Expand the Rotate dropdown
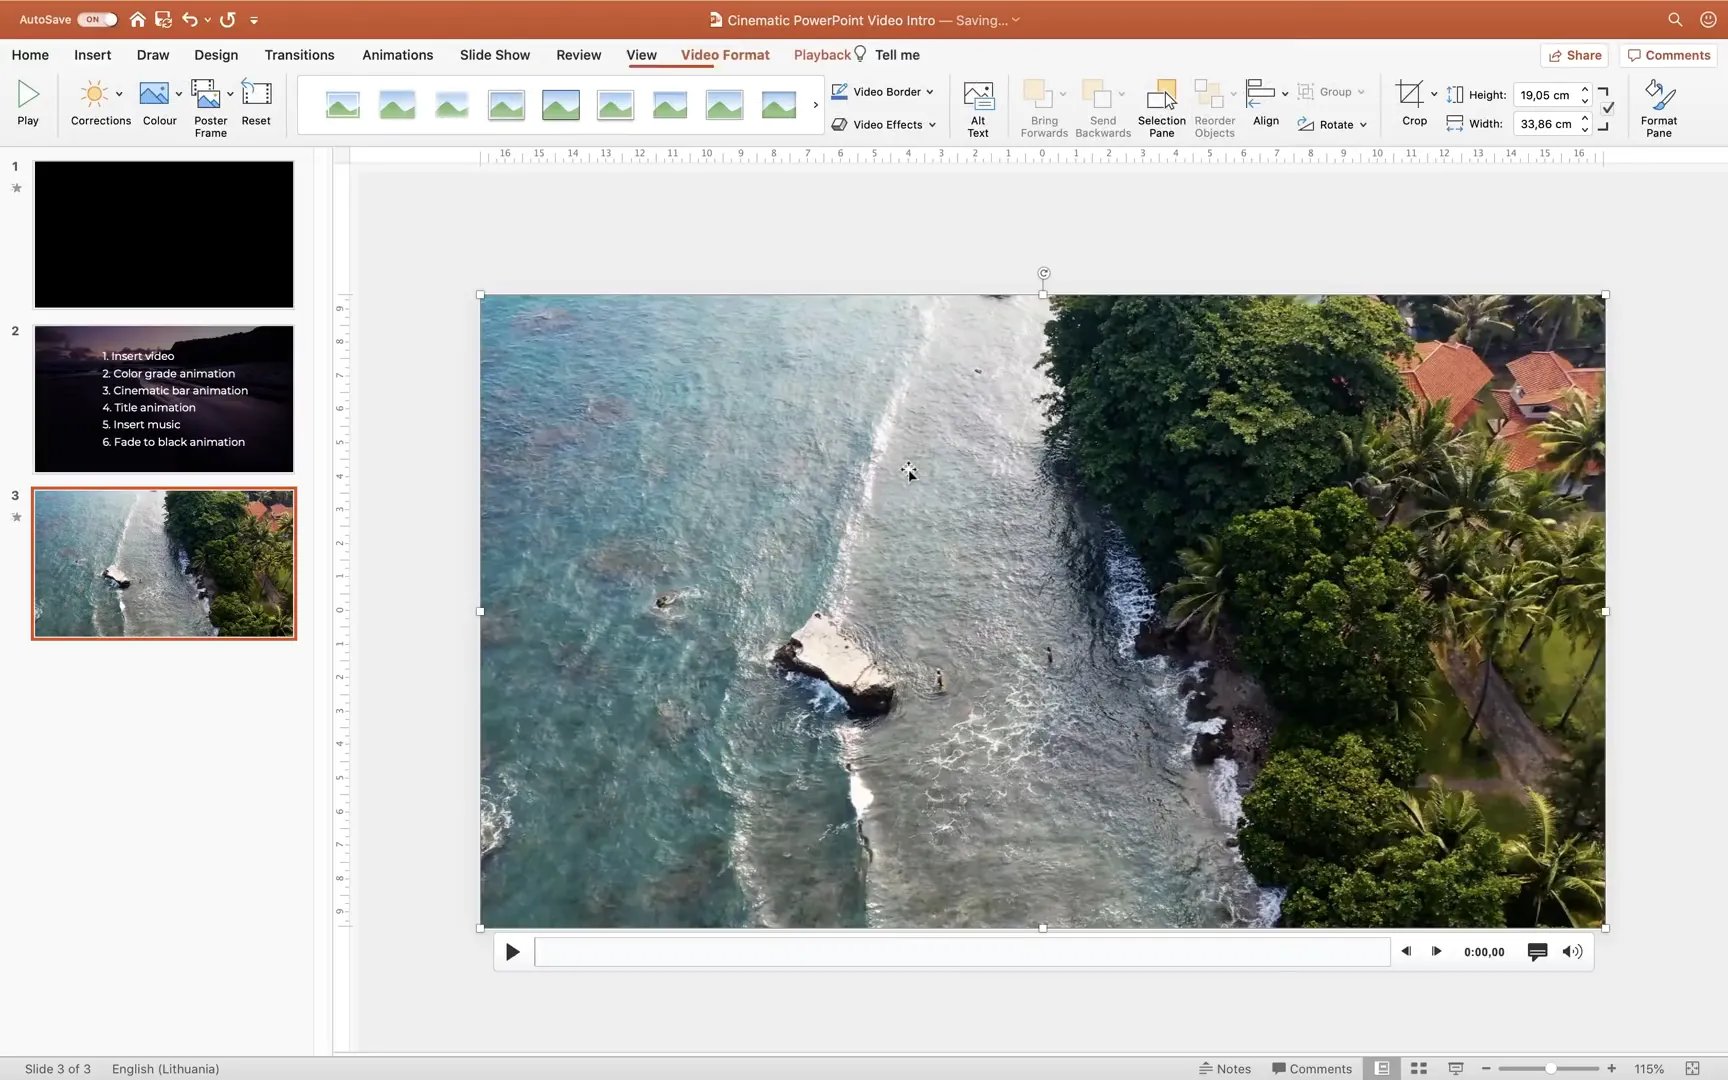Screen dimensions: 1728x1080 tap(1362, 124)
